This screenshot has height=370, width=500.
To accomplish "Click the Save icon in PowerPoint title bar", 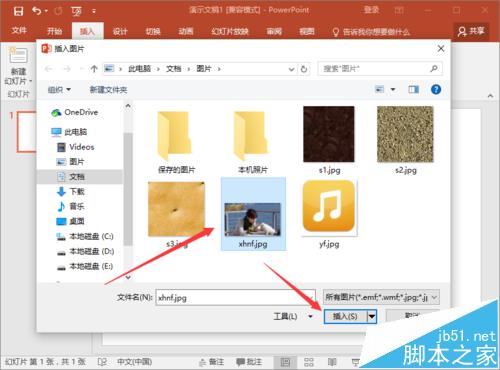I will click(x=18, y=11).
